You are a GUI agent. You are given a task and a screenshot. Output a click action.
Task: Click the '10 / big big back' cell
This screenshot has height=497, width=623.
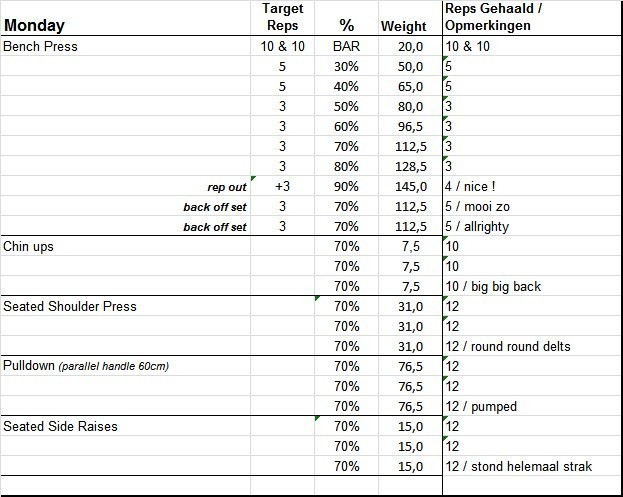click(493, 286)
